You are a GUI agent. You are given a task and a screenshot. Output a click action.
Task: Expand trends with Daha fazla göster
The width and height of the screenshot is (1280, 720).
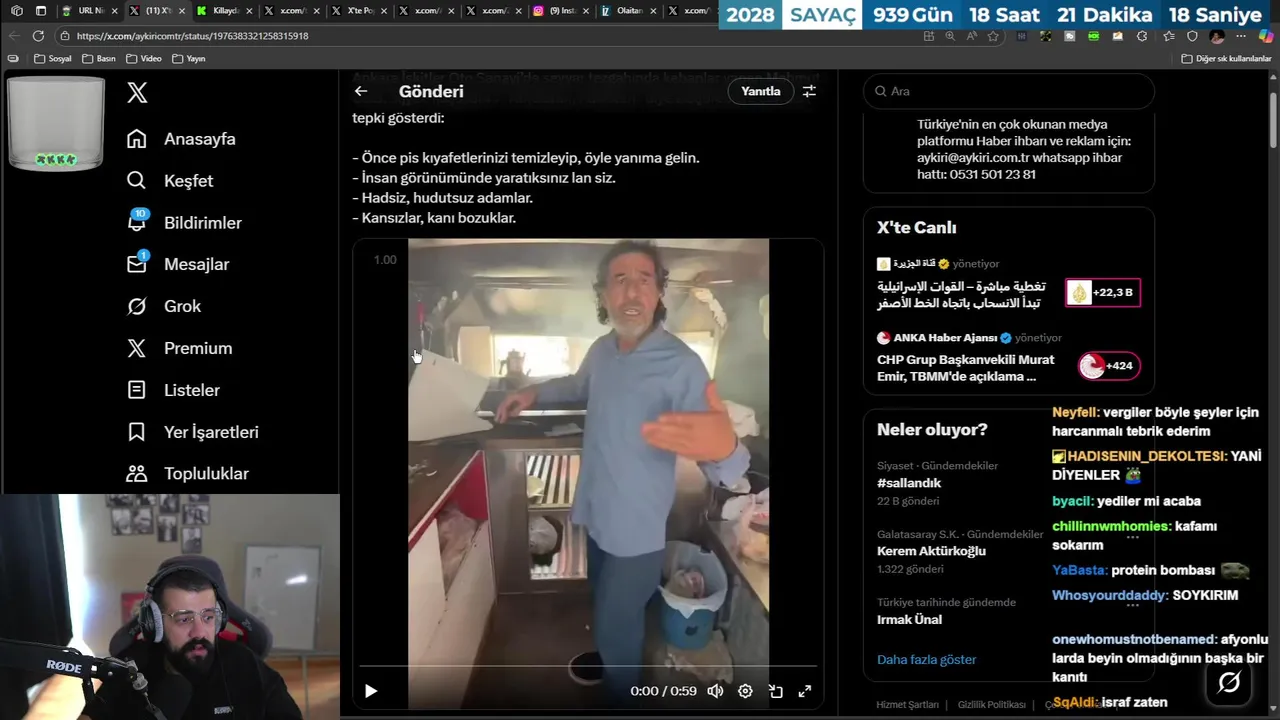tap(926, 660)
